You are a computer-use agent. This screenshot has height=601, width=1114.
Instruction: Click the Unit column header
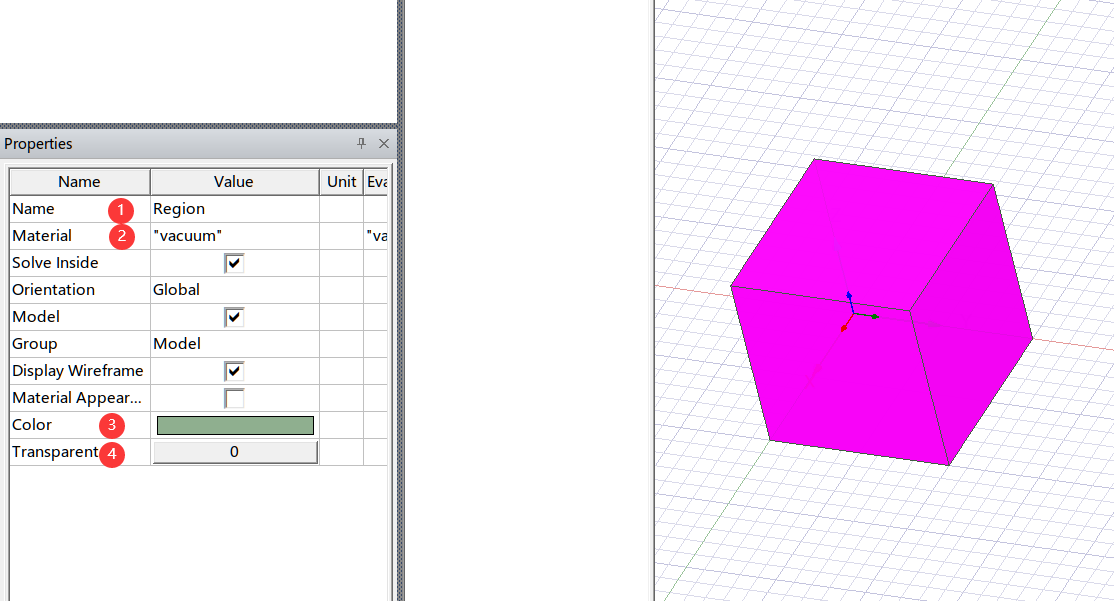pos(341,181)
